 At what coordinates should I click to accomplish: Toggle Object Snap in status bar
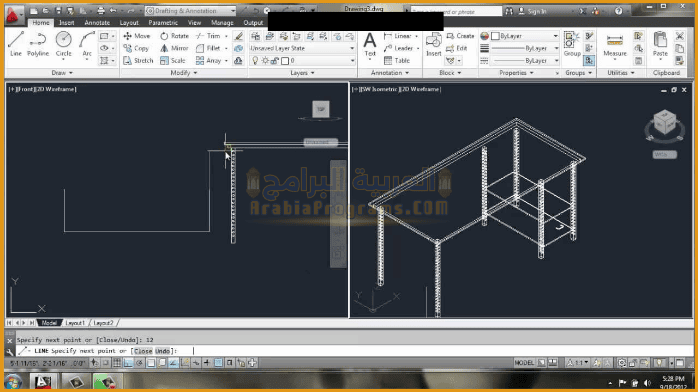pos(151,363)
